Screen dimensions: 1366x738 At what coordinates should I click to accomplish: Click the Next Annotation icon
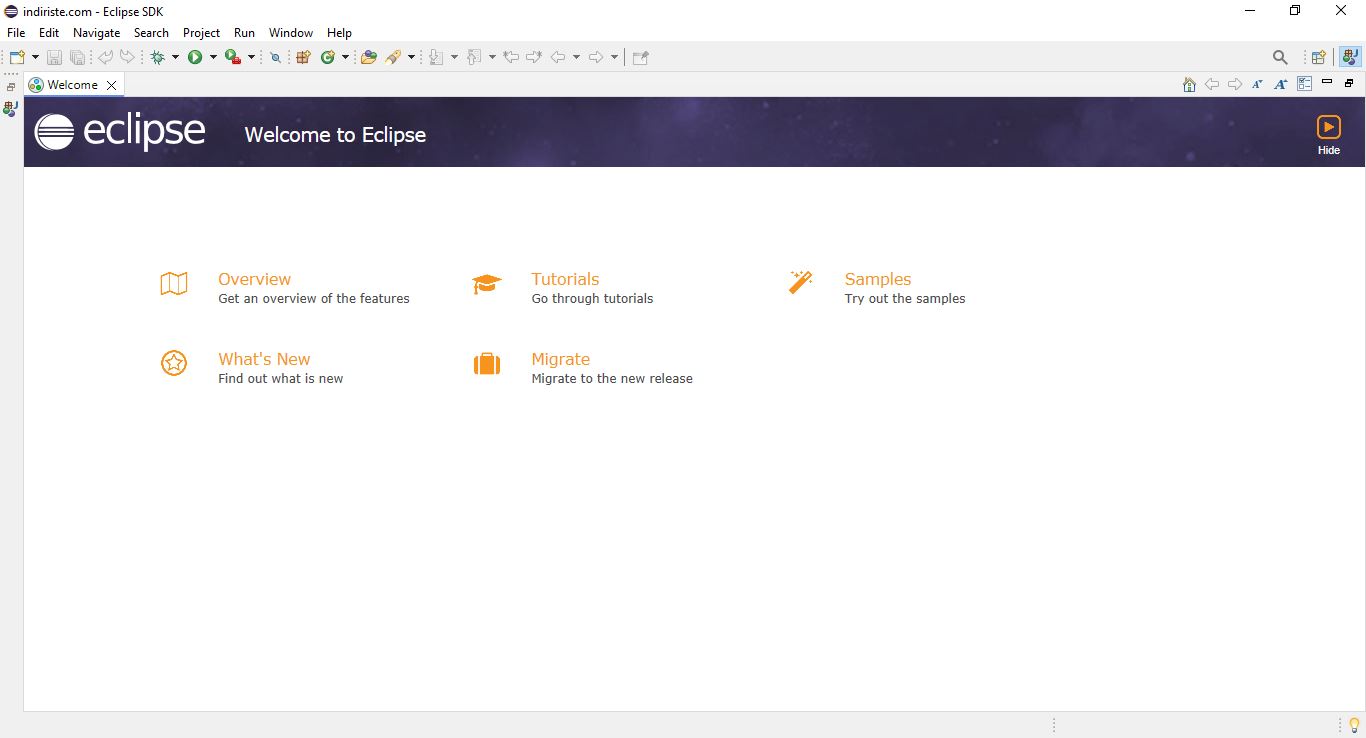[436, 58]
